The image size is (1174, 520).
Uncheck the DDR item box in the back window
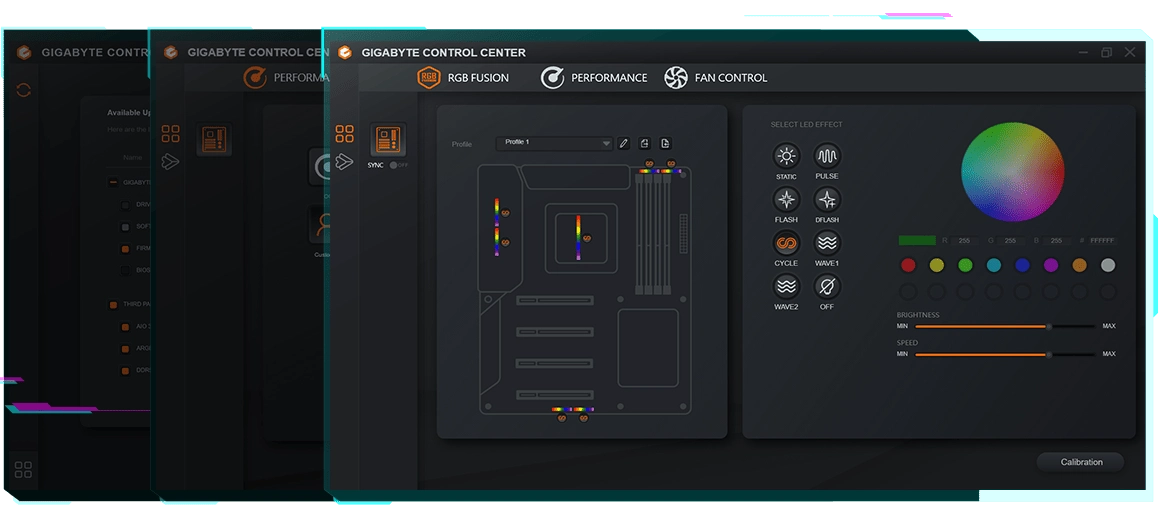[x=125, y=370]
